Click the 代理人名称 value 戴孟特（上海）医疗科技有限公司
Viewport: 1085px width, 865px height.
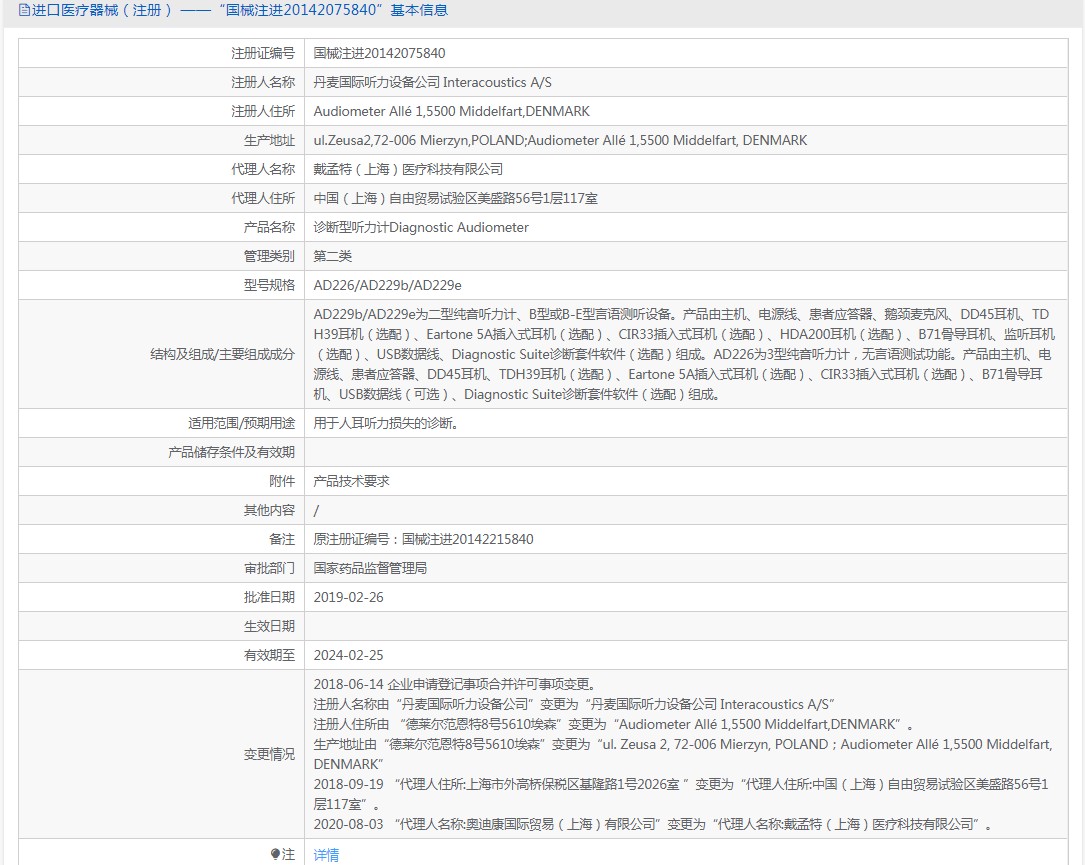tap(408, 170)
